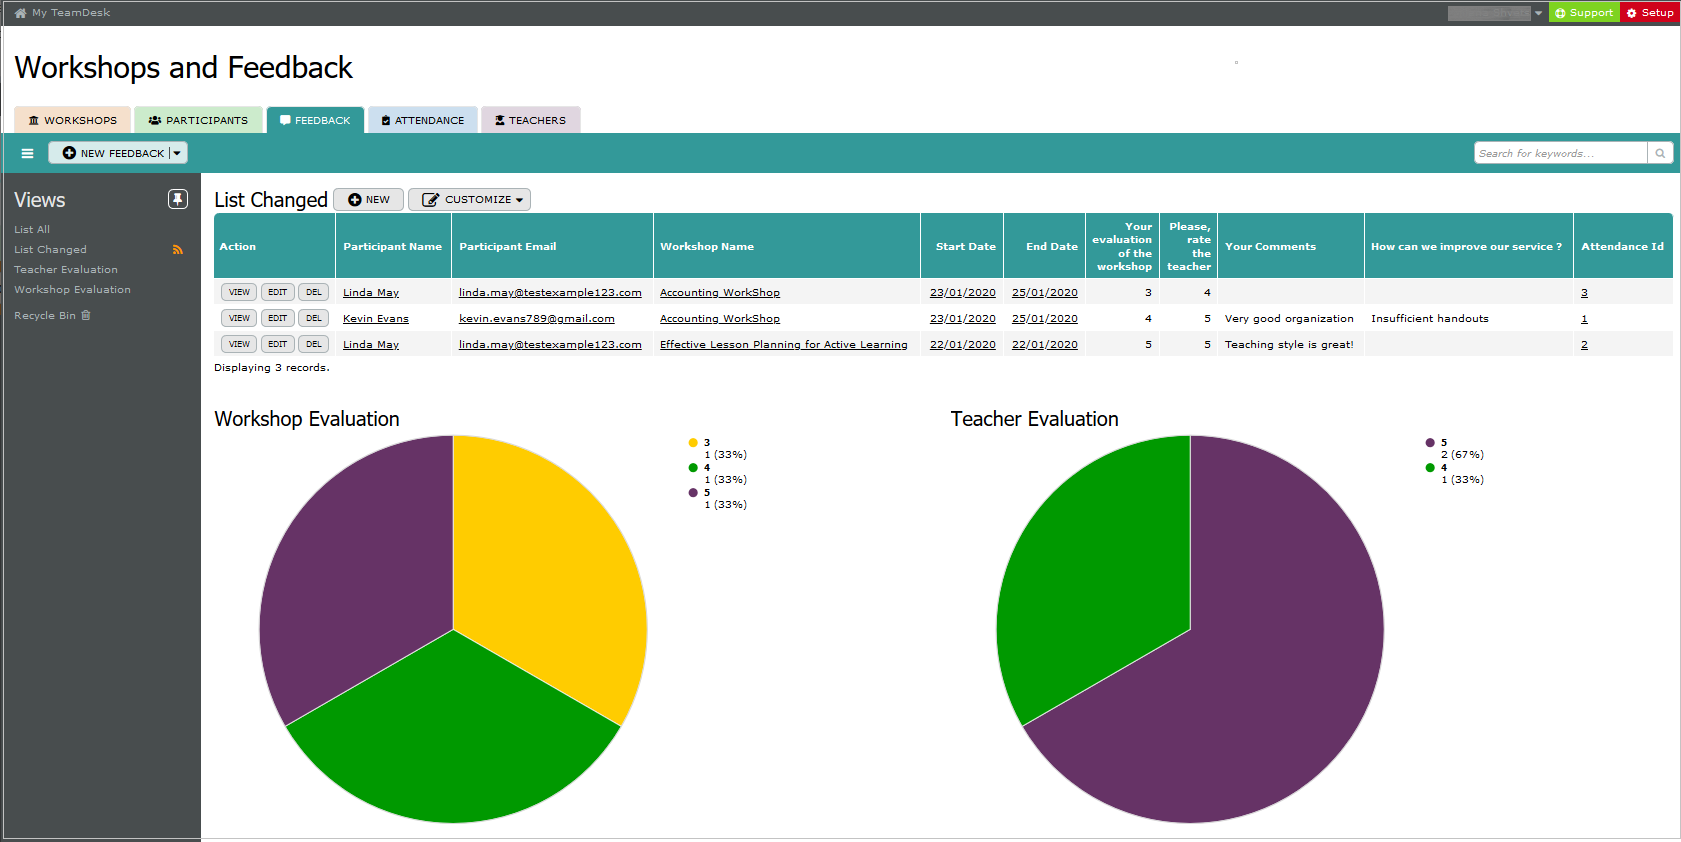
Task: Select the Teacher Evaluation view
Action: tap(66, 270)
